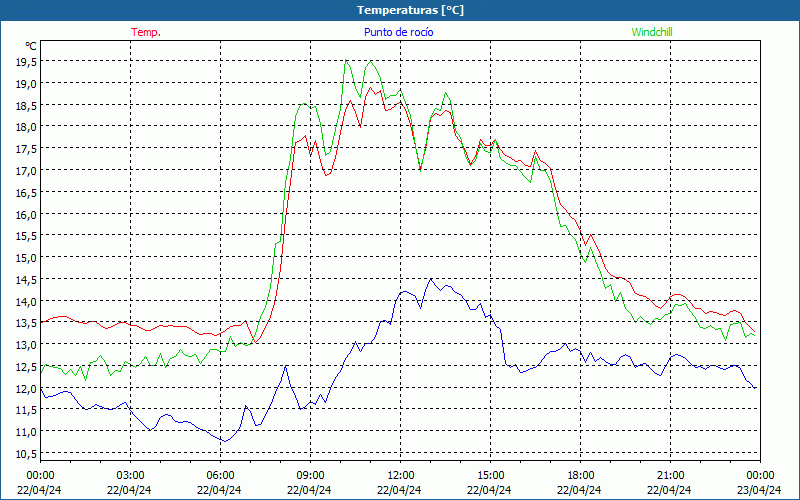Screen dimensions: 800x500
Task: Select the 14,5 y-axis value
Action: point(27,280)
